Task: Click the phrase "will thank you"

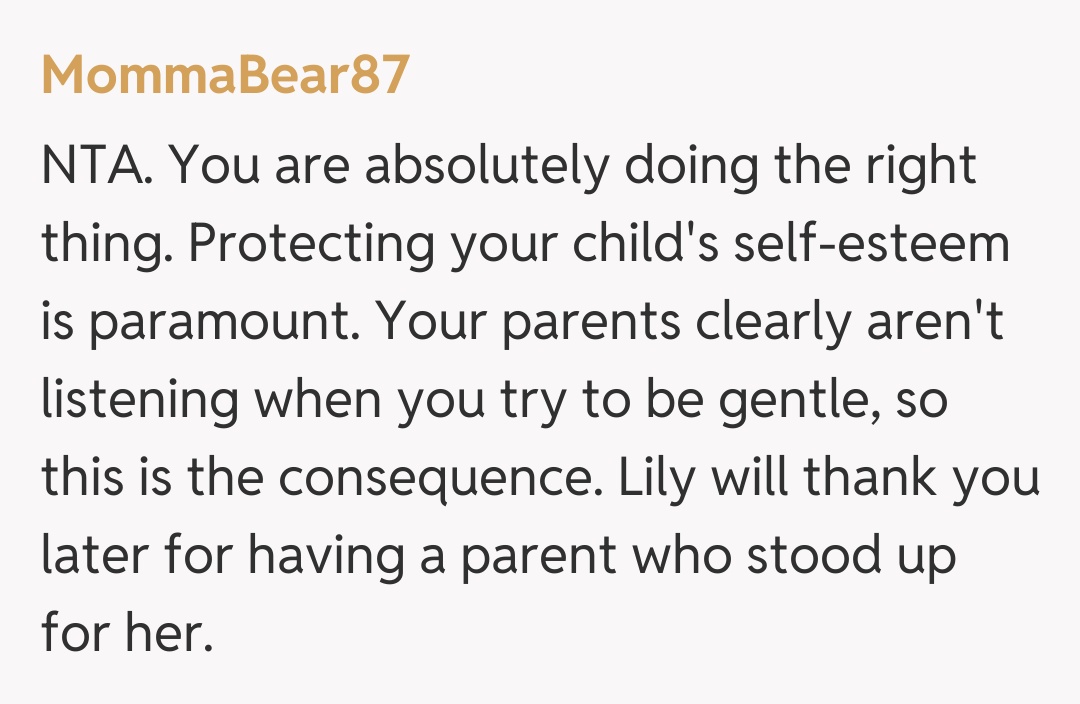Action: coord(875,478)
